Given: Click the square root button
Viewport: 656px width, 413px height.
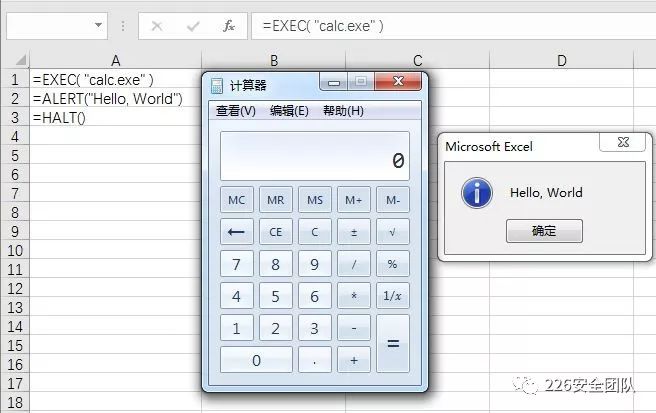Looking at the screenshot, I should pyautogui.click(x=392, y=231).
